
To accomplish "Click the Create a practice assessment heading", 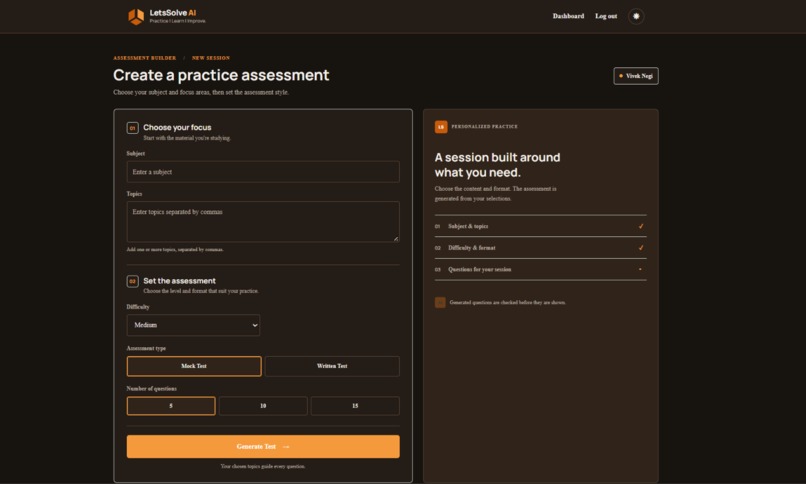I will click(x=221, y=75).
